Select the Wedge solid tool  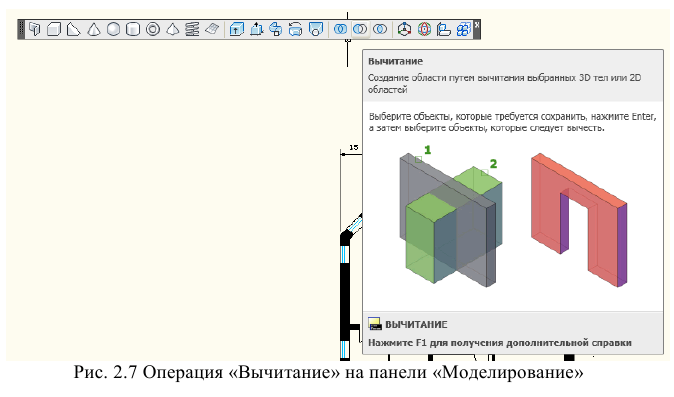74,29
